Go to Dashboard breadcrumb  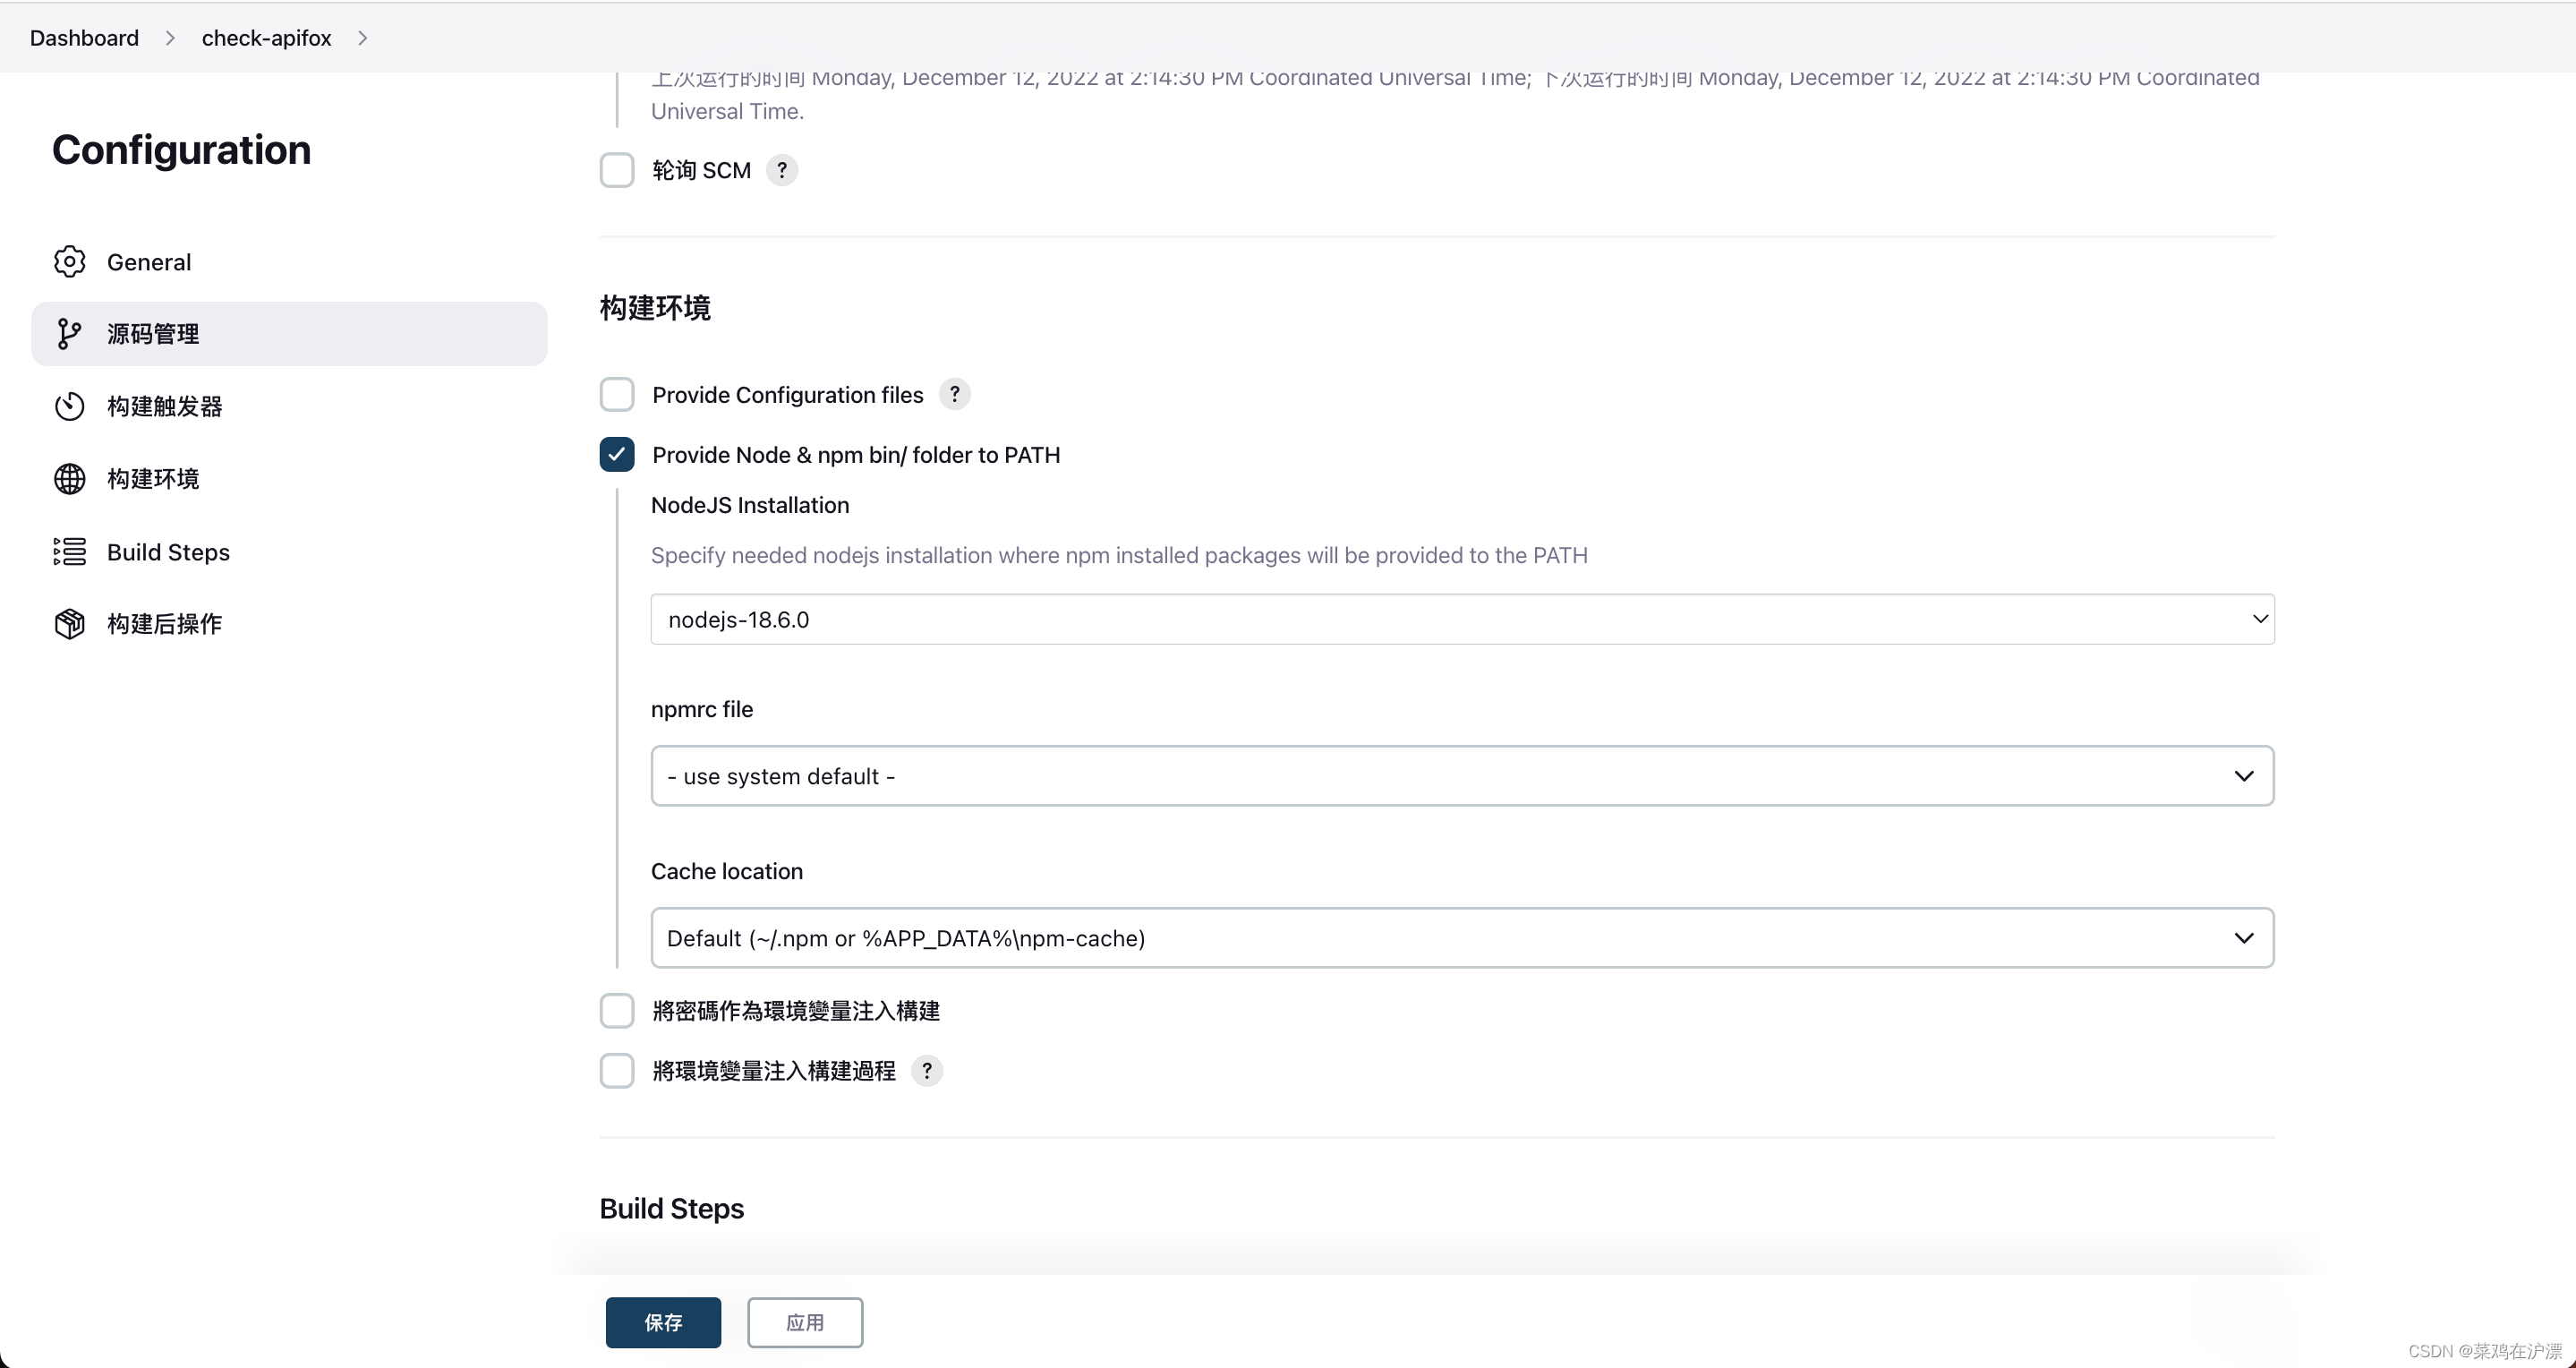(84, 38)
